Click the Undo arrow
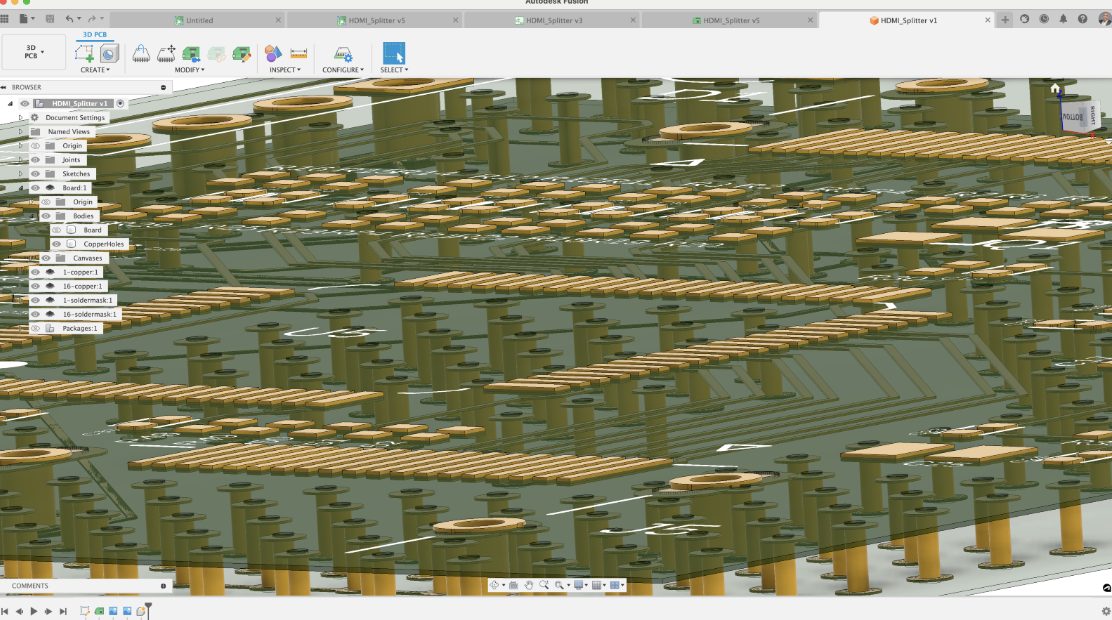The image size is (1112, 620). [70, 19]
